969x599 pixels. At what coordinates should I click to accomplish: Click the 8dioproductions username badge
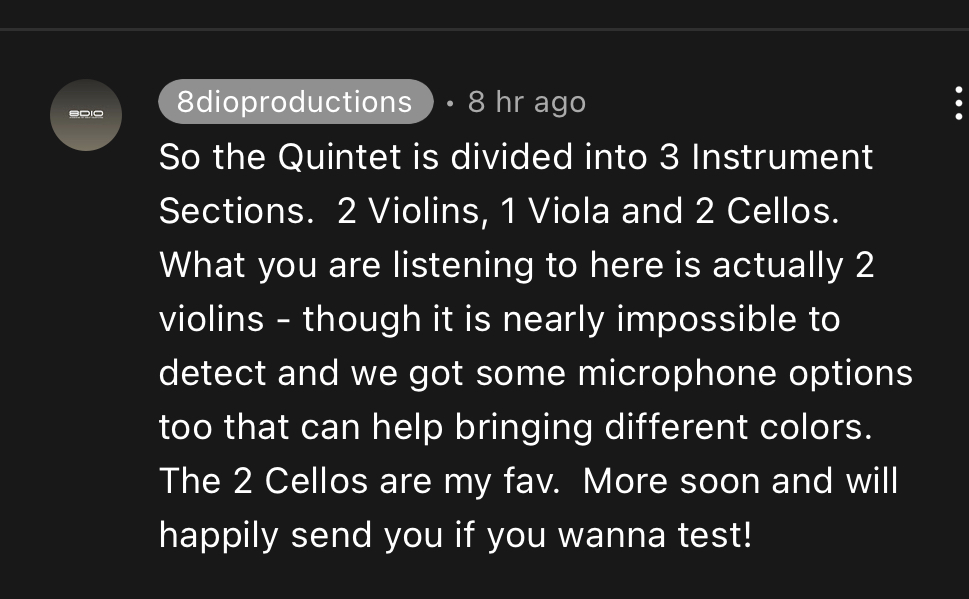(x=295, y=102)
